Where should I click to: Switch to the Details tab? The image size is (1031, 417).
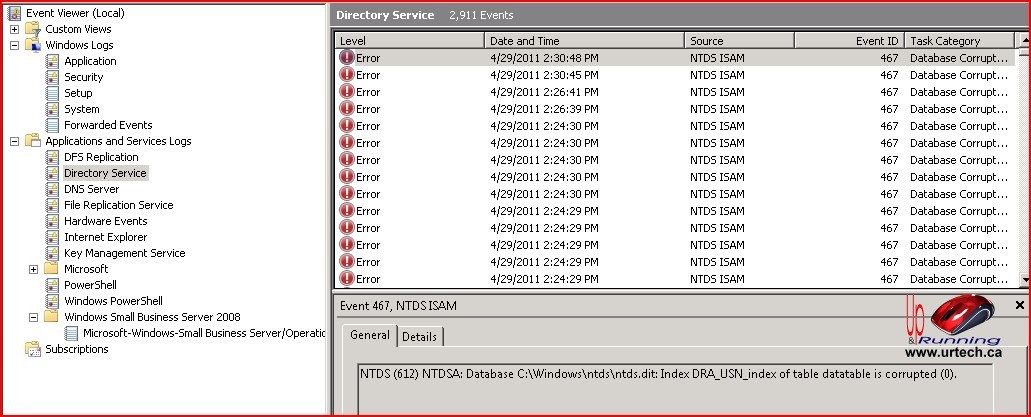tap(419, 337)
